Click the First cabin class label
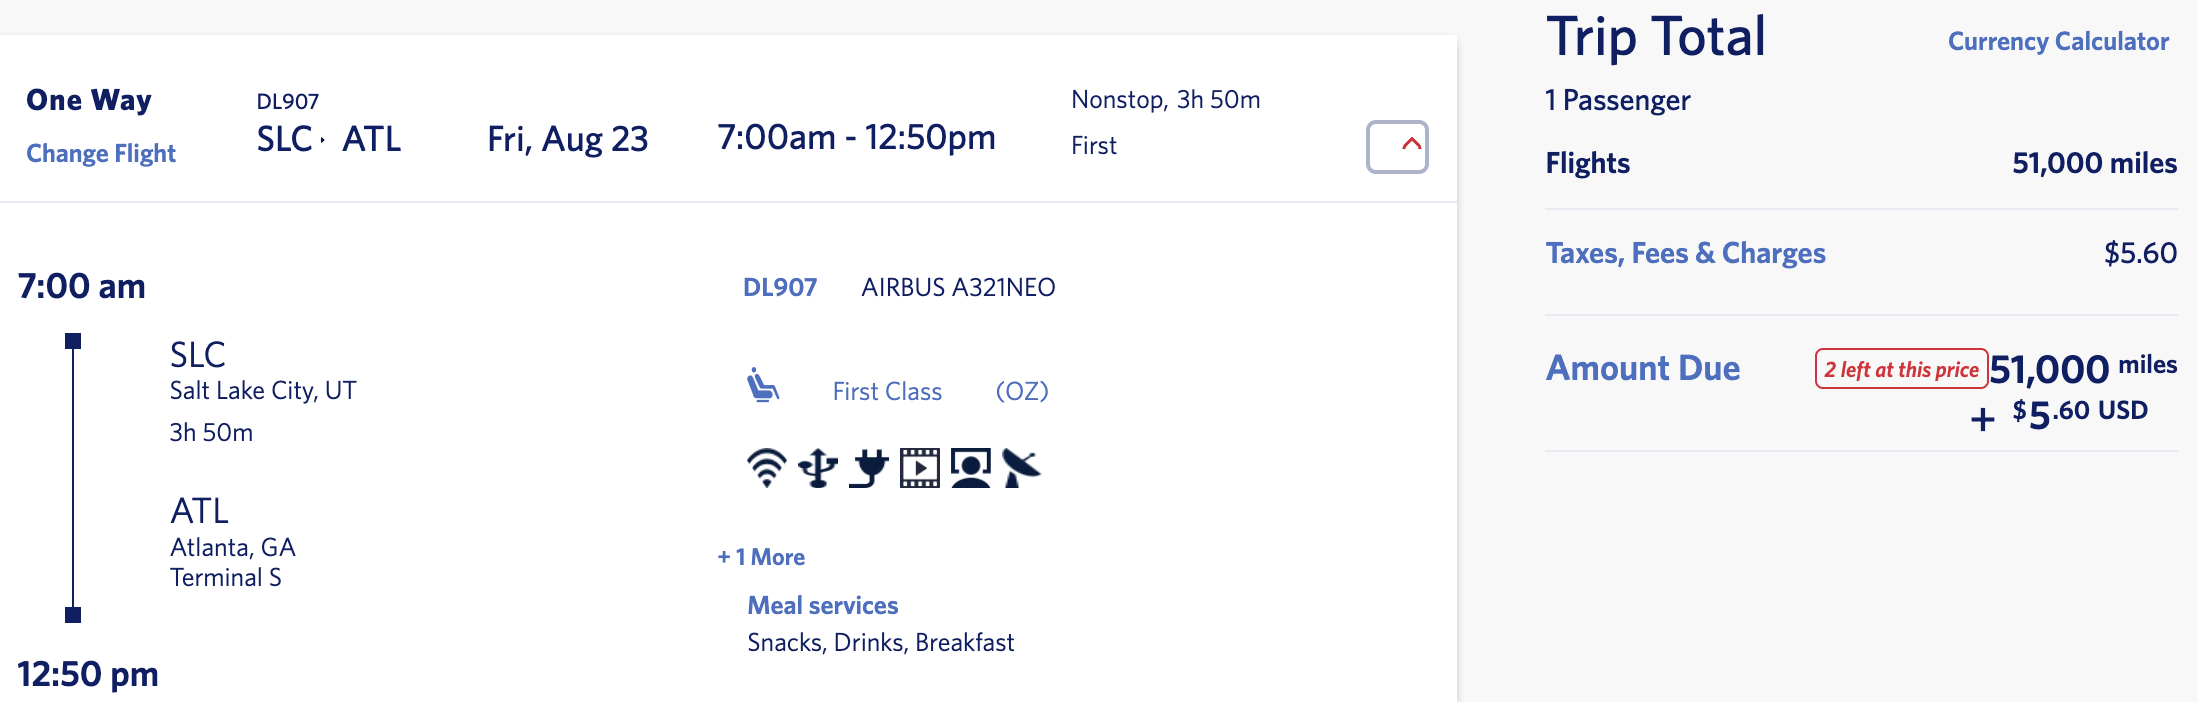The width and height of the screenshot is (2198, 702). point(1092,145)
